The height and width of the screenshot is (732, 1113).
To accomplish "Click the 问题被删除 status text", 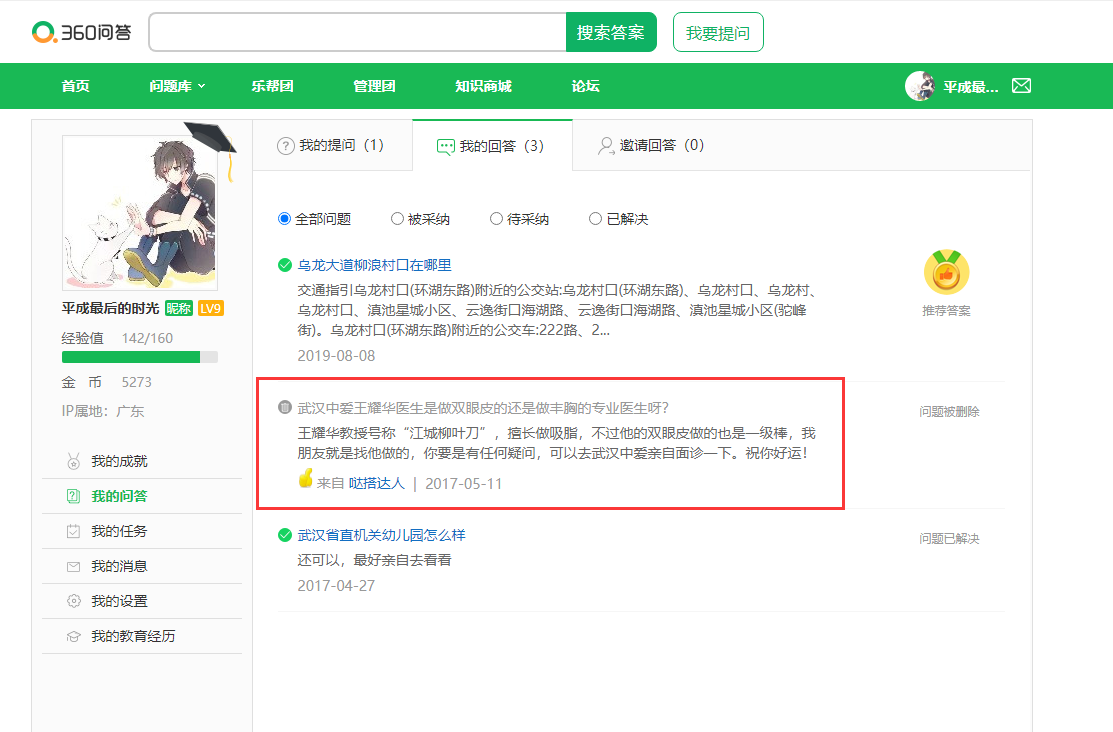I will [x=949, y=412].
